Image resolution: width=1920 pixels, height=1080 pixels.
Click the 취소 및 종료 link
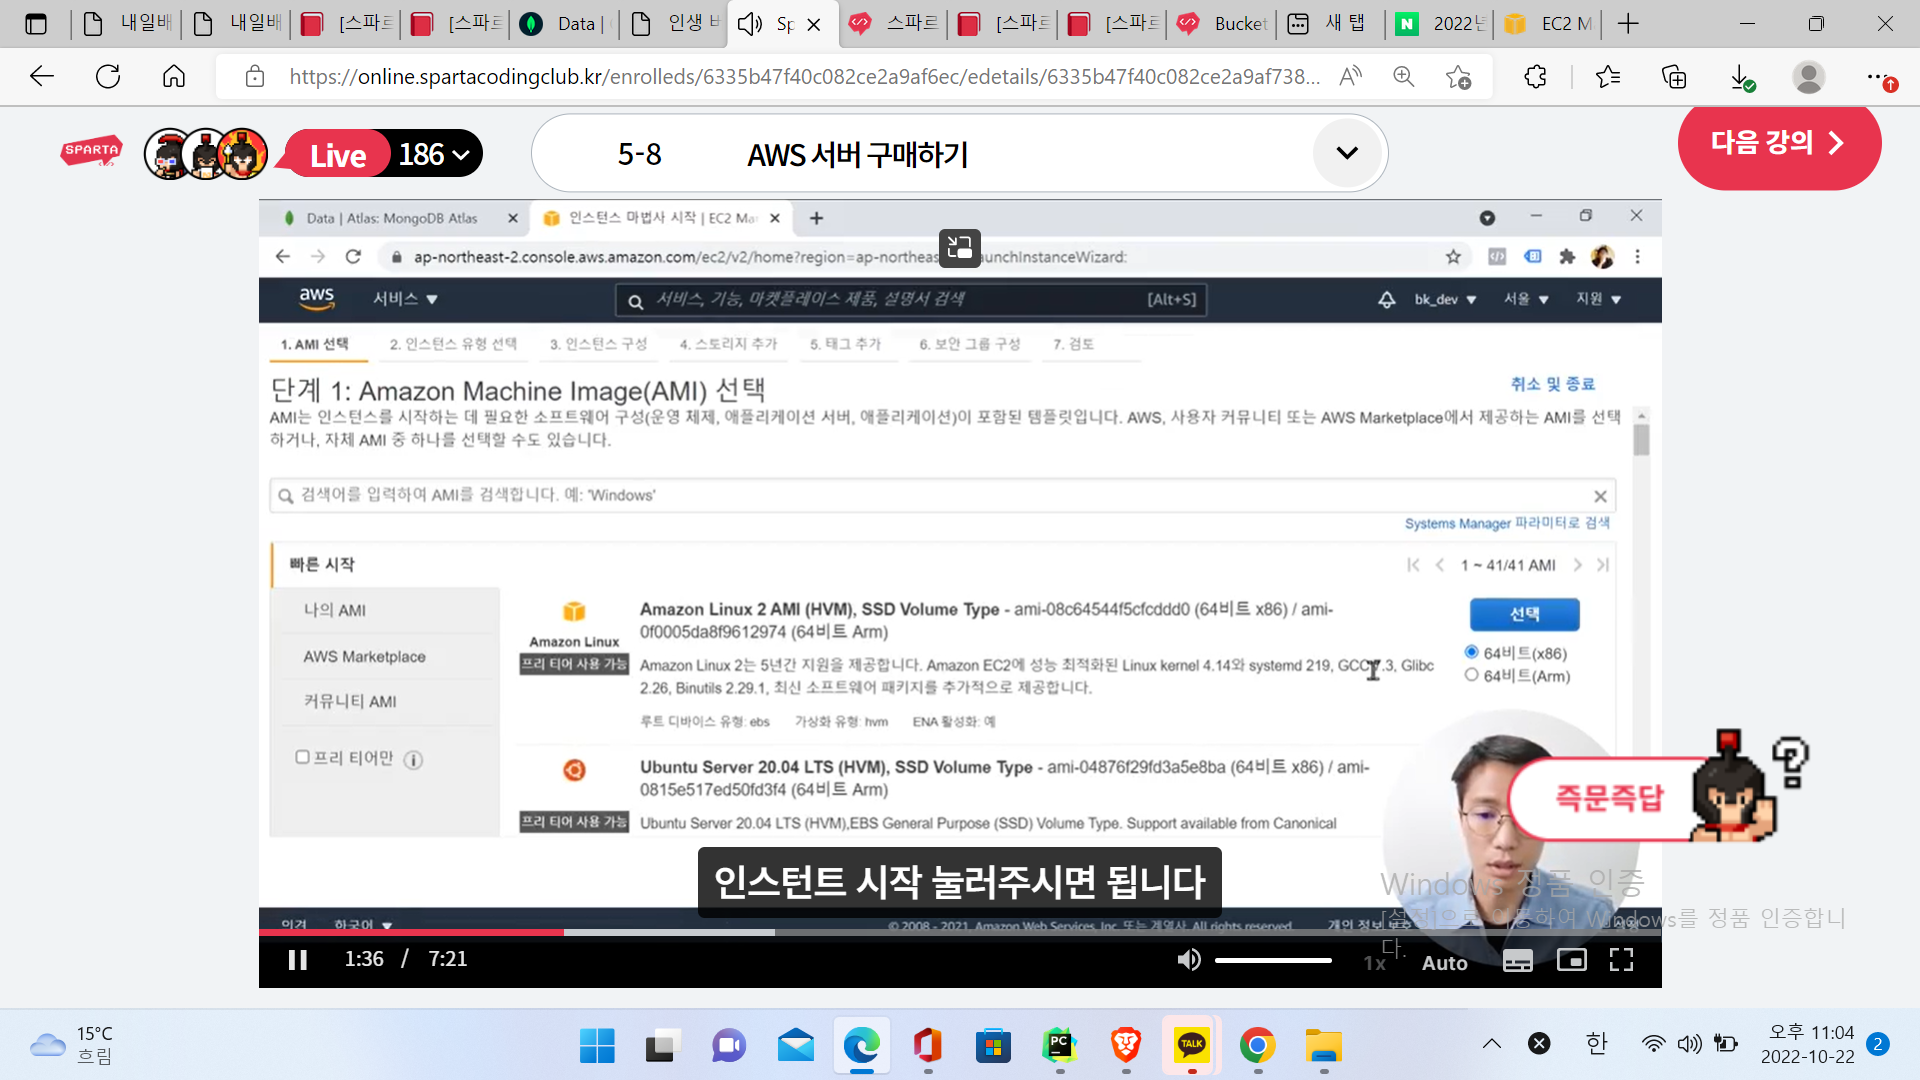[1552, 384]
